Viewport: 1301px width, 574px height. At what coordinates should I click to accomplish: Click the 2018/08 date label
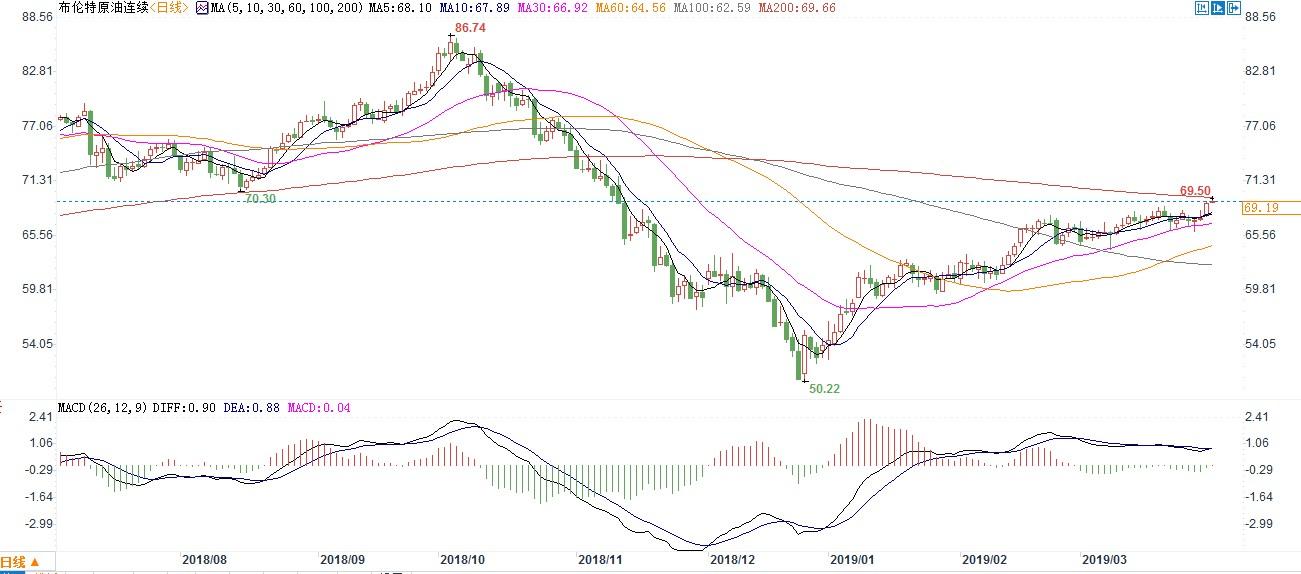coord(204,561)
